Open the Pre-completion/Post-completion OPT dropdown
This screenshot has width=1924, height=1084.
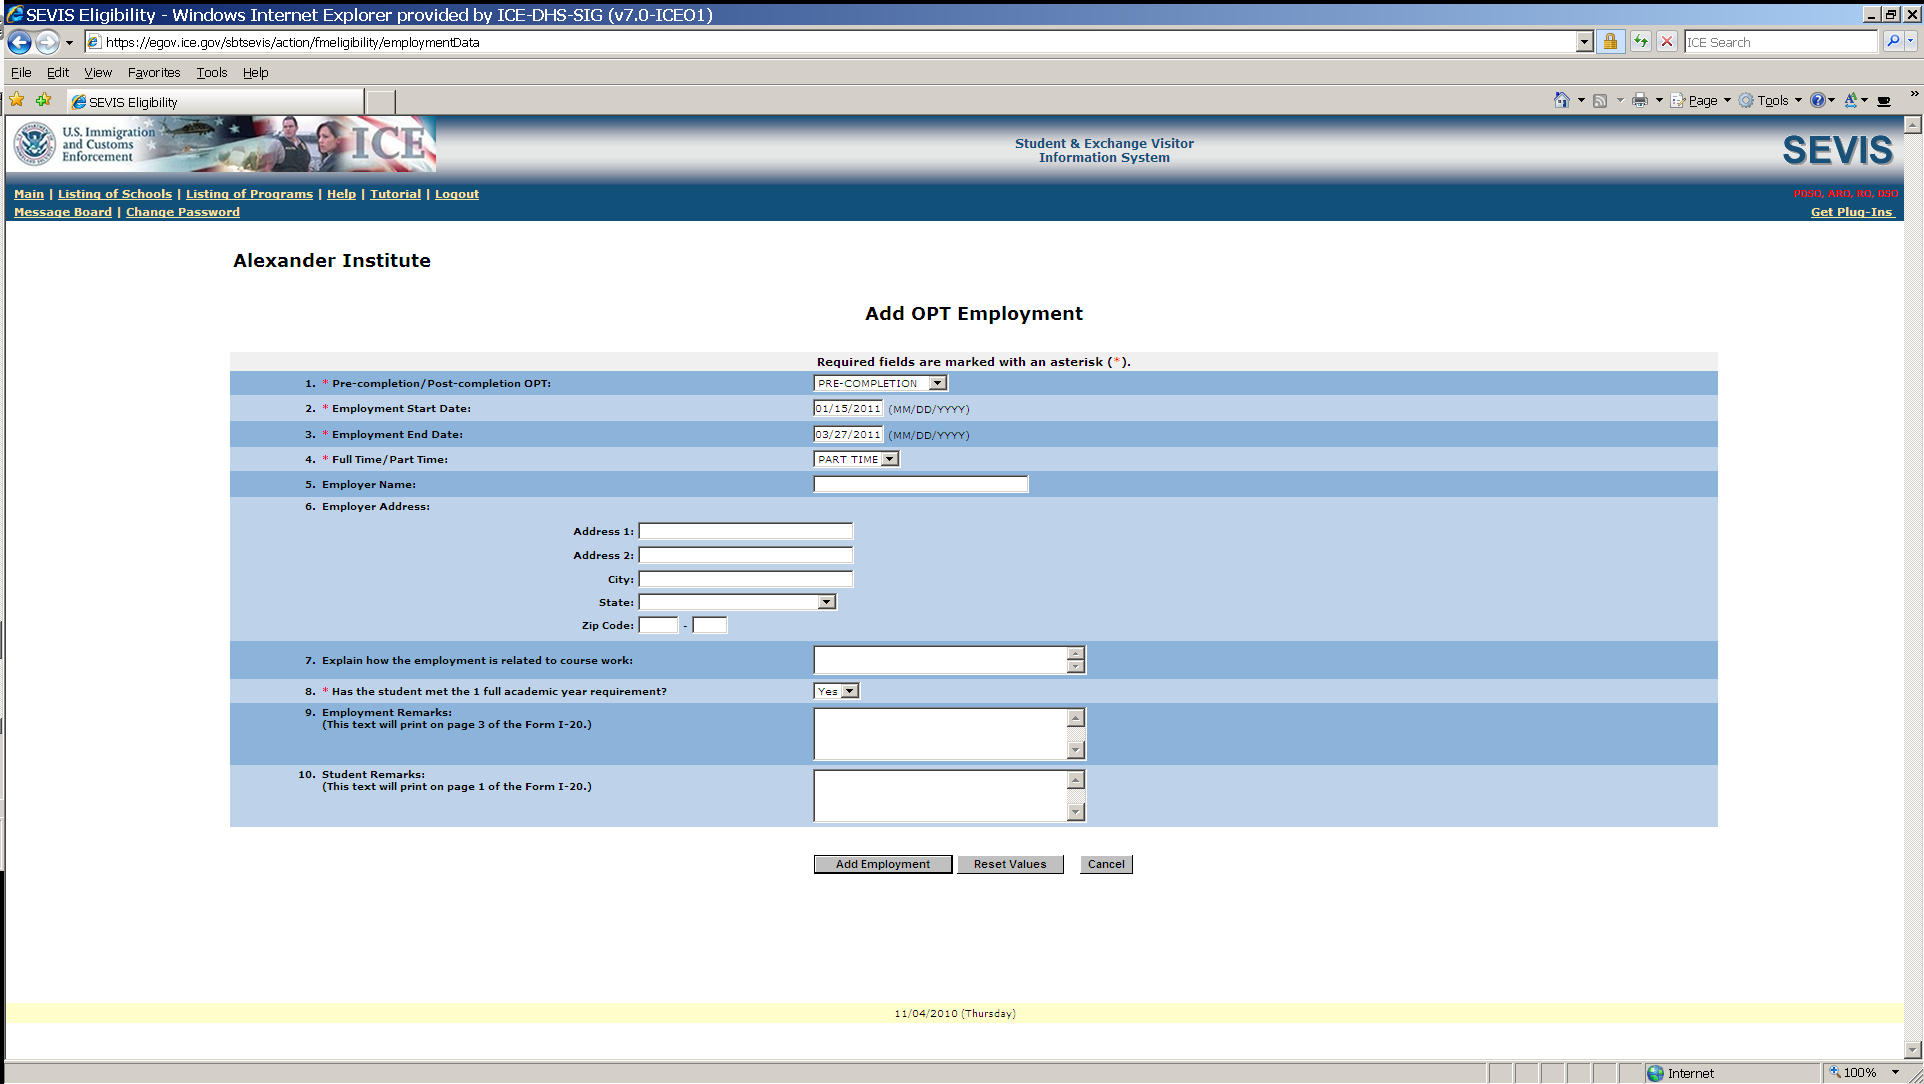pyautogui.click(x=937, y=383)
